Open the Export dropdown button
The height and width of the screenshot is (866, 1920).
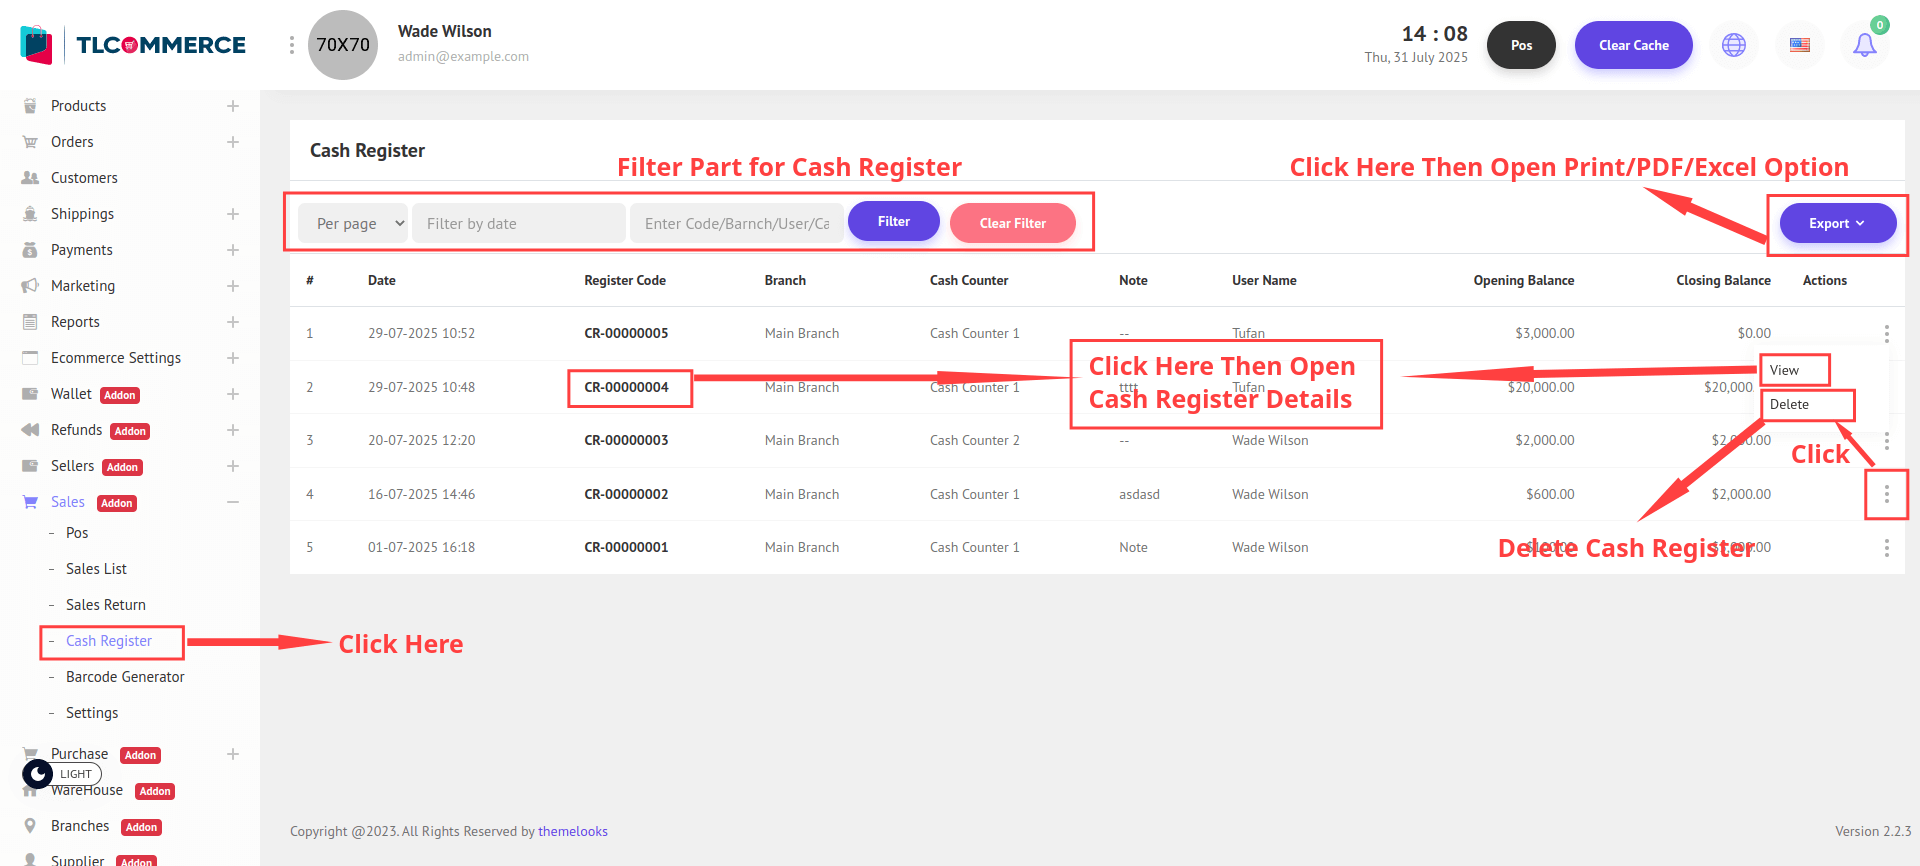coord(1837,223)
